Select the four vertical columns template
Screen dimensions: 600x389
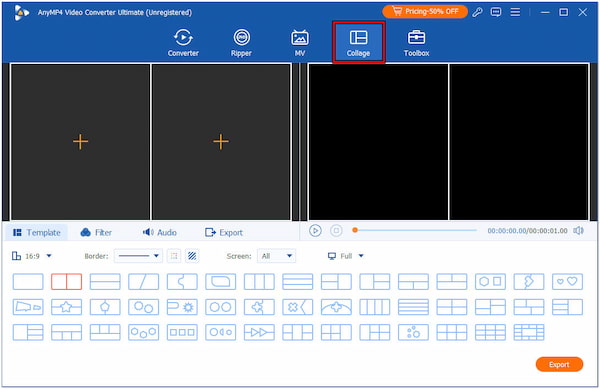pyautogui.click(x=375, y=307)
